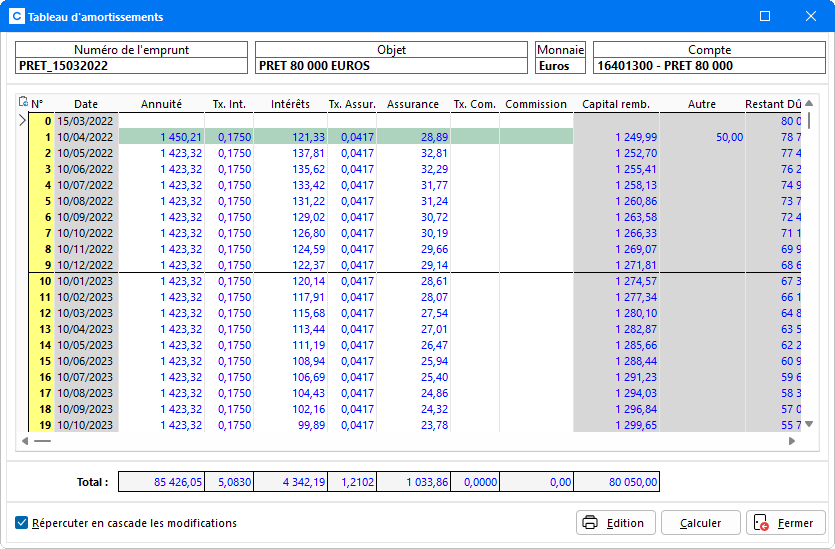Maximize the Tableau d'amortissements window
The height and width of the screenshot is (549, 835).
pos(765,17)
